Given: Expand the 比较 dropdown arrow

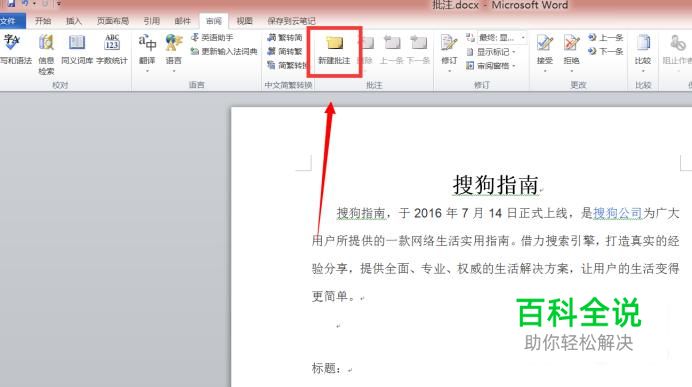Looking at the screenshot, I should click(x=643, y=71).
